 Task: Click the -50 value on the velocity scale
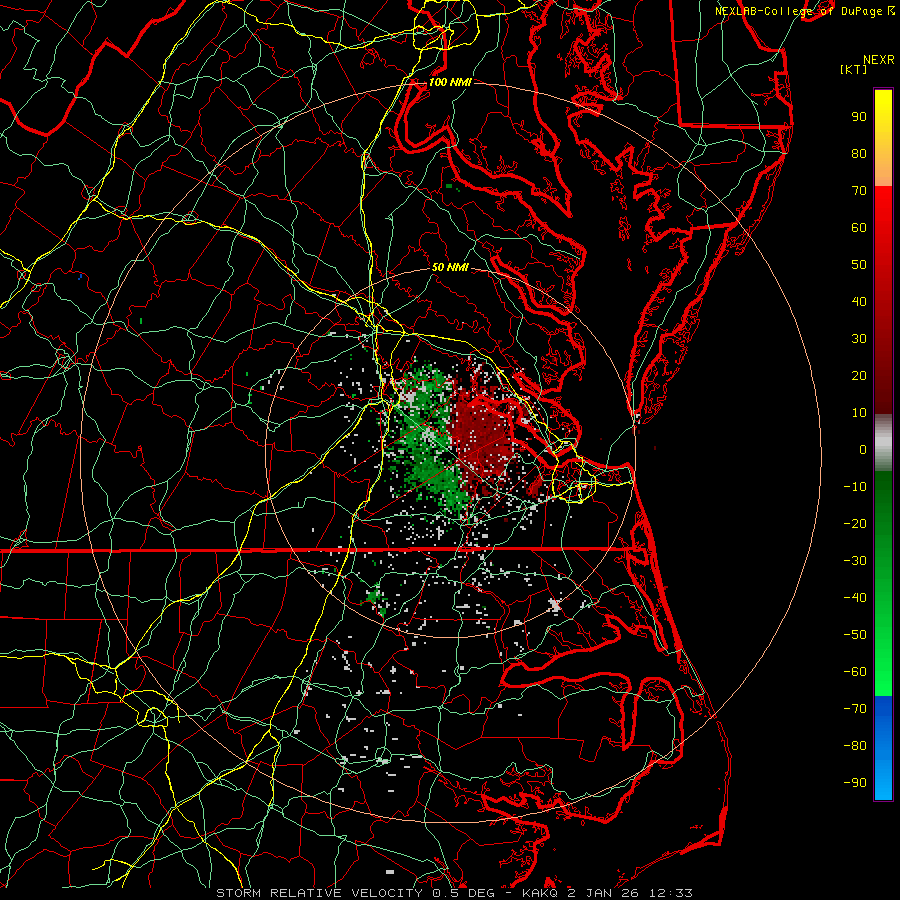(855, 635)
